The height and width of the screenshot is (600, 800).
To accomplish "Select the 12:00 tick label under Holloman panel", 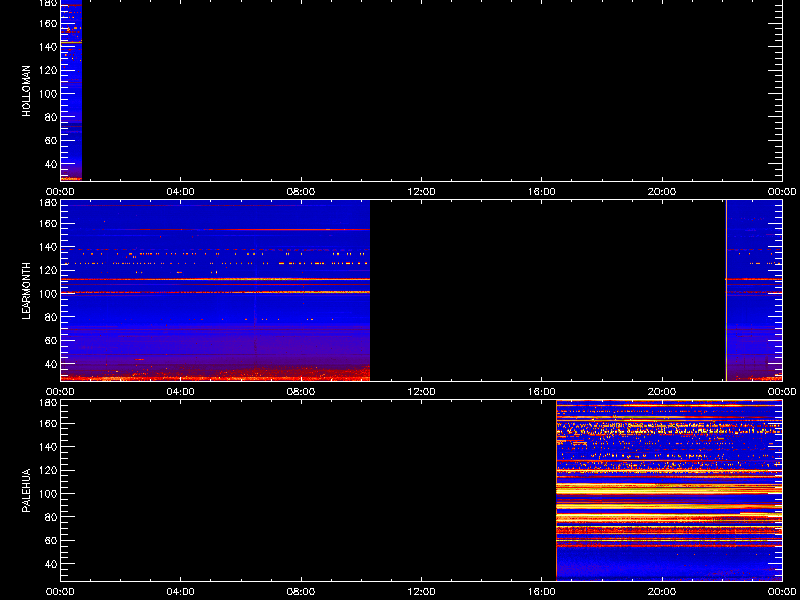I will tap(421, 192).
